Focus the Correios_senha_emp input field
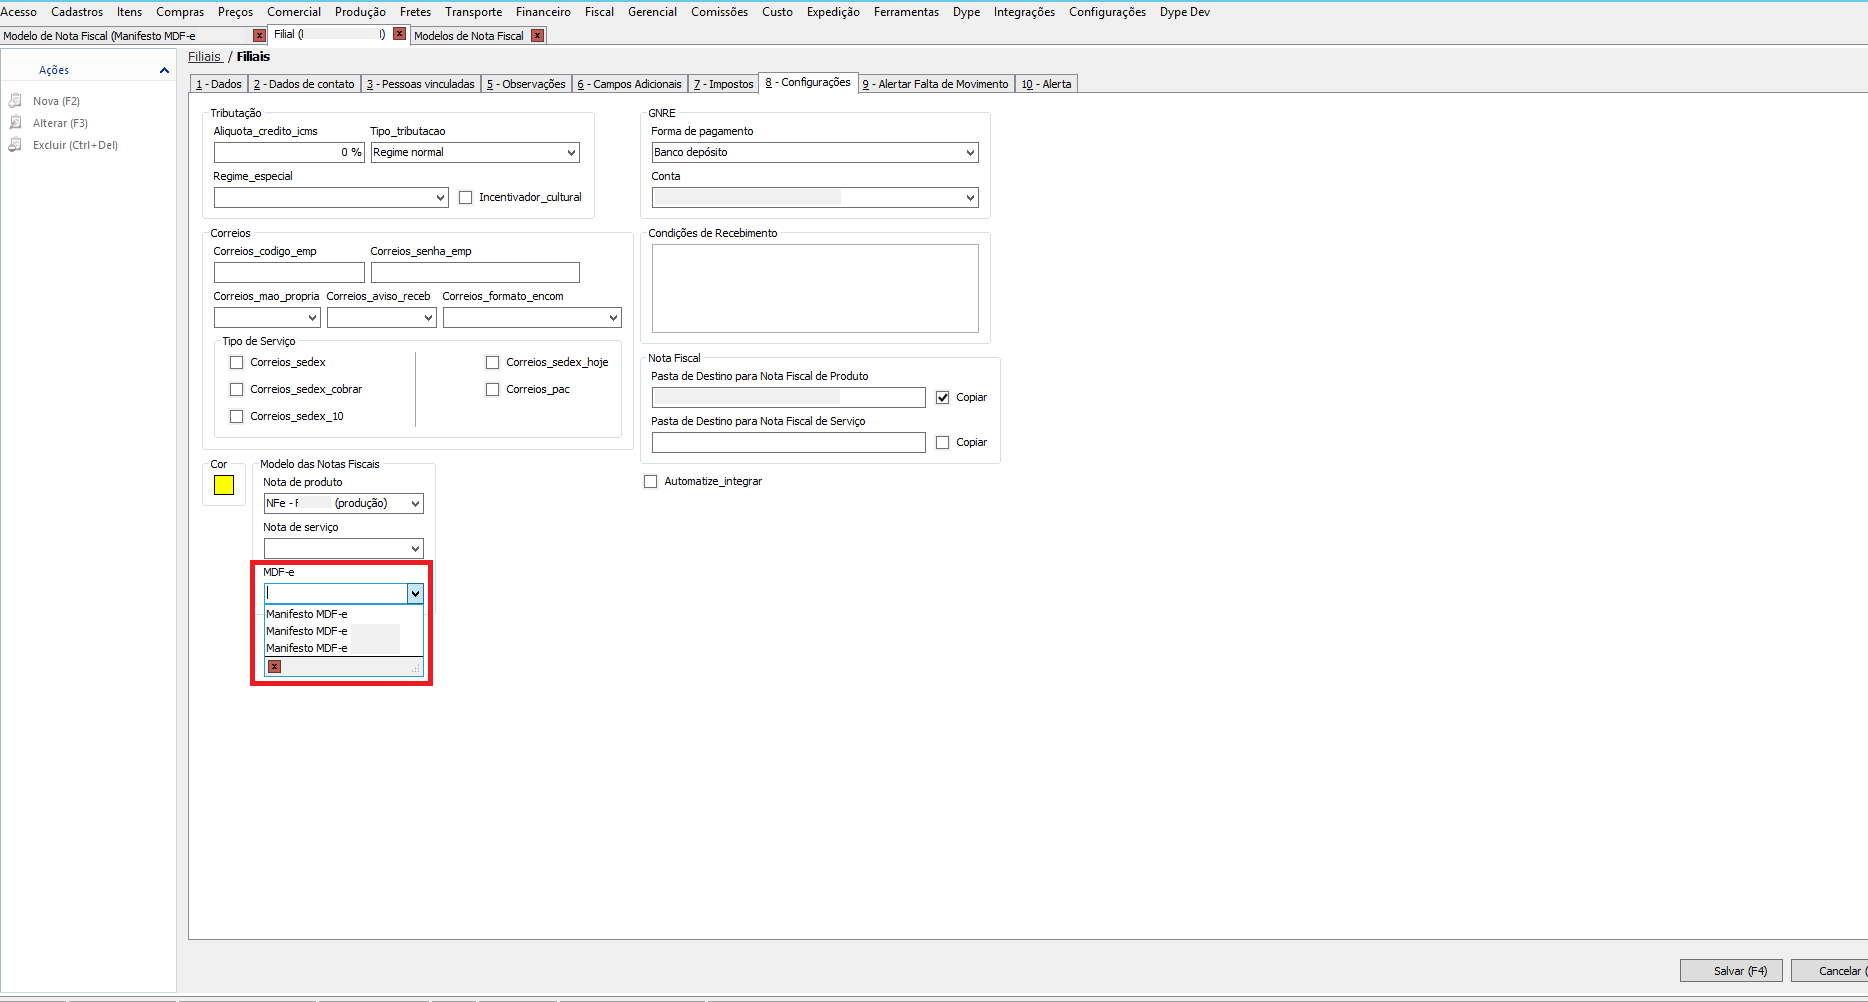Viewport: 1868px width, 1002px height. [475, 273]
